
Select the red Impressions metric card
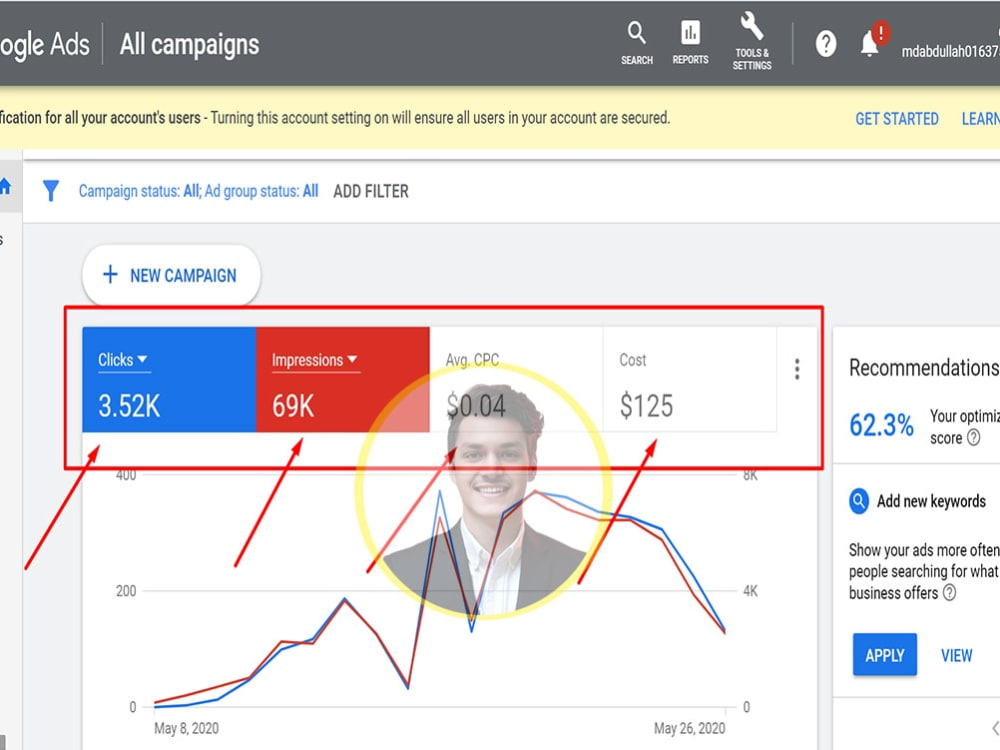342,379
